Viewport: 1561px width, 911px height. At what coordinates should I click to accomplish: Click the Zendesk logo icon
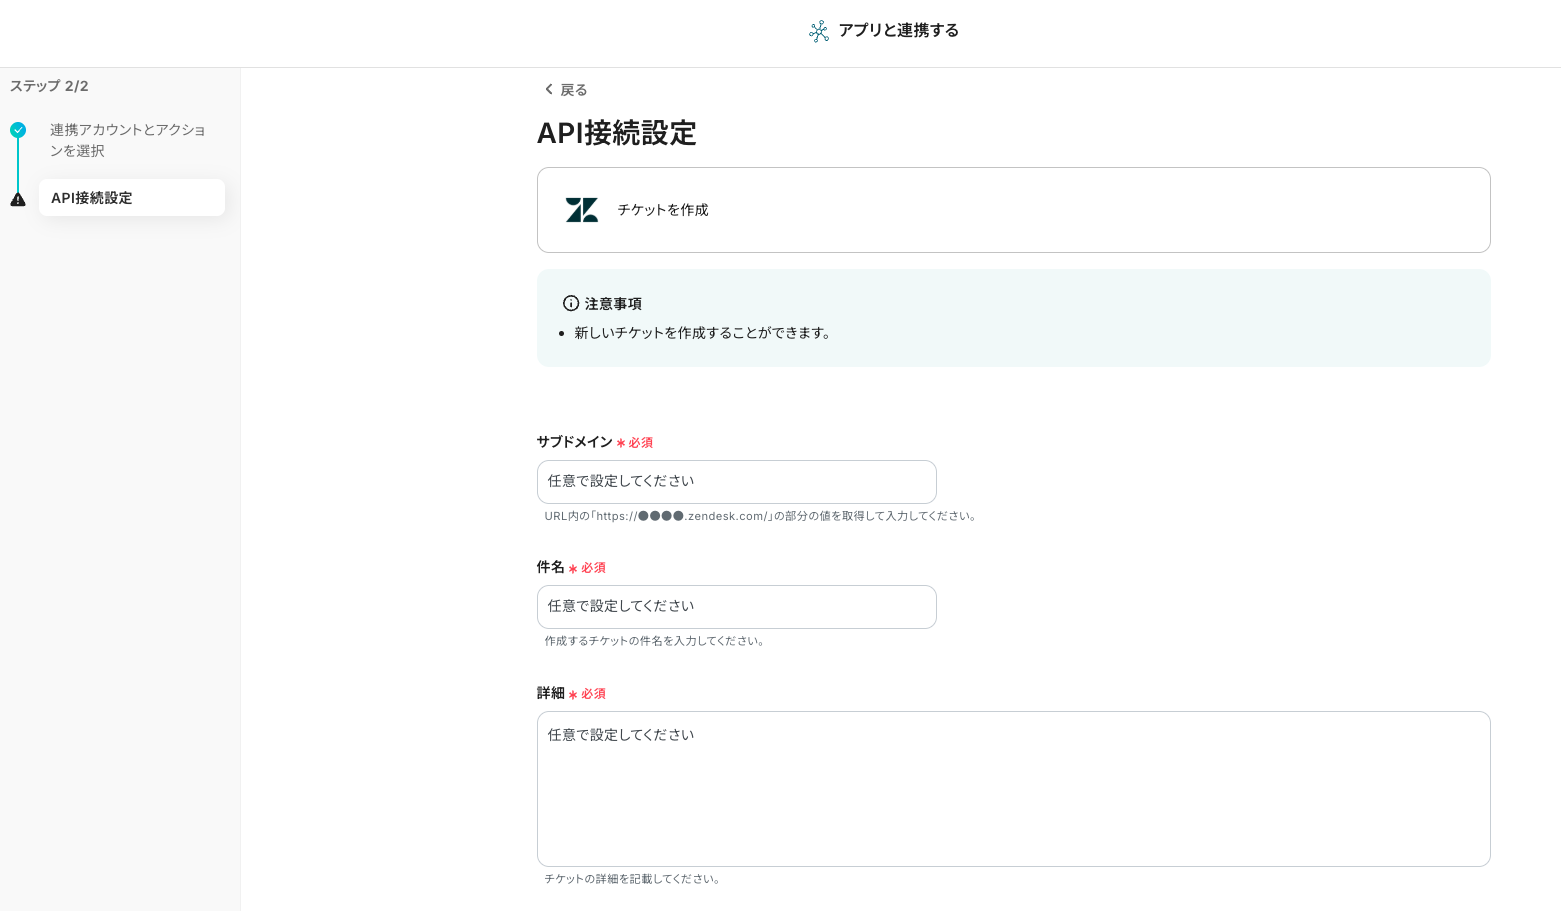(581, 210)
